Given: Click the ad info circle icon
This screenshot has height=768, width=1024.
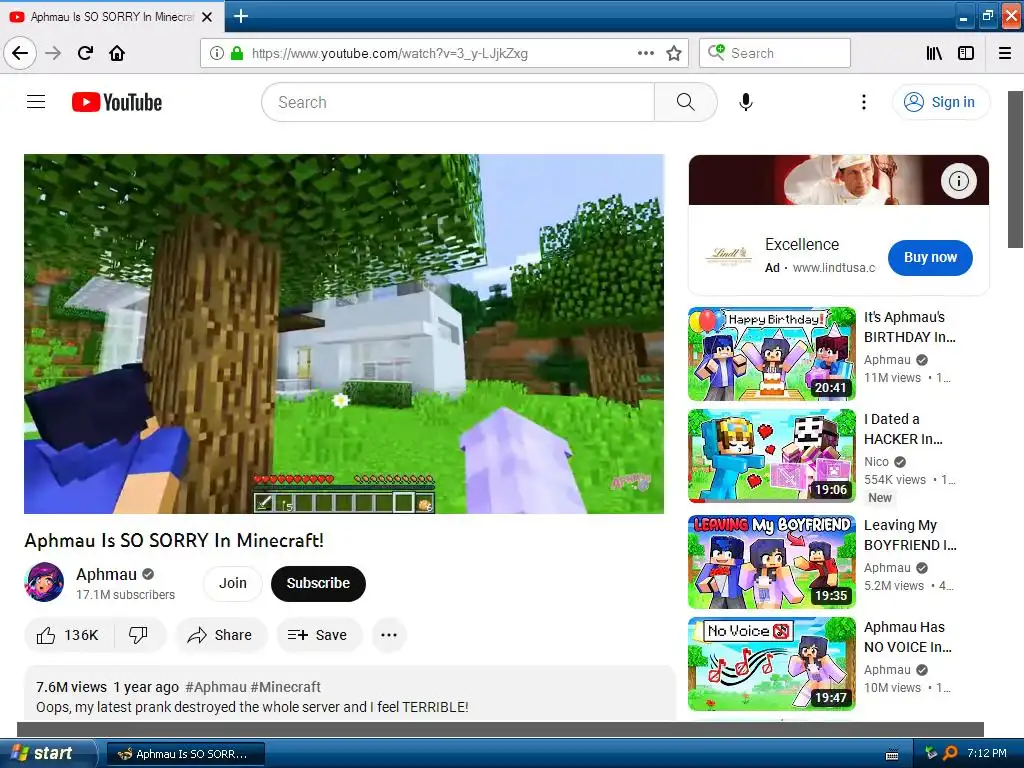Looking at the screenshot, I should (x=959, y=181).
